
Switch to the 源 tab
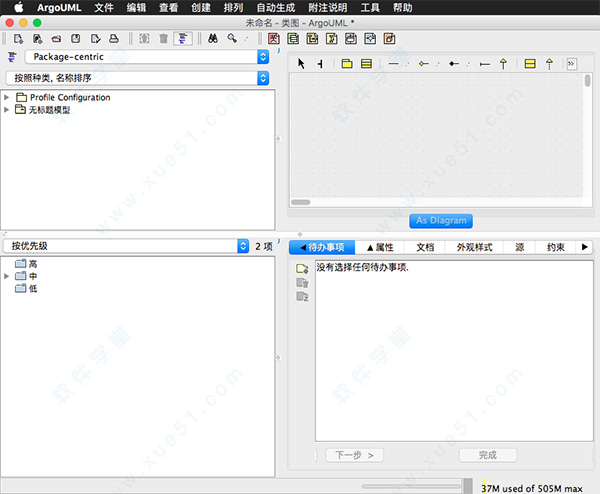tap(520, 248)
